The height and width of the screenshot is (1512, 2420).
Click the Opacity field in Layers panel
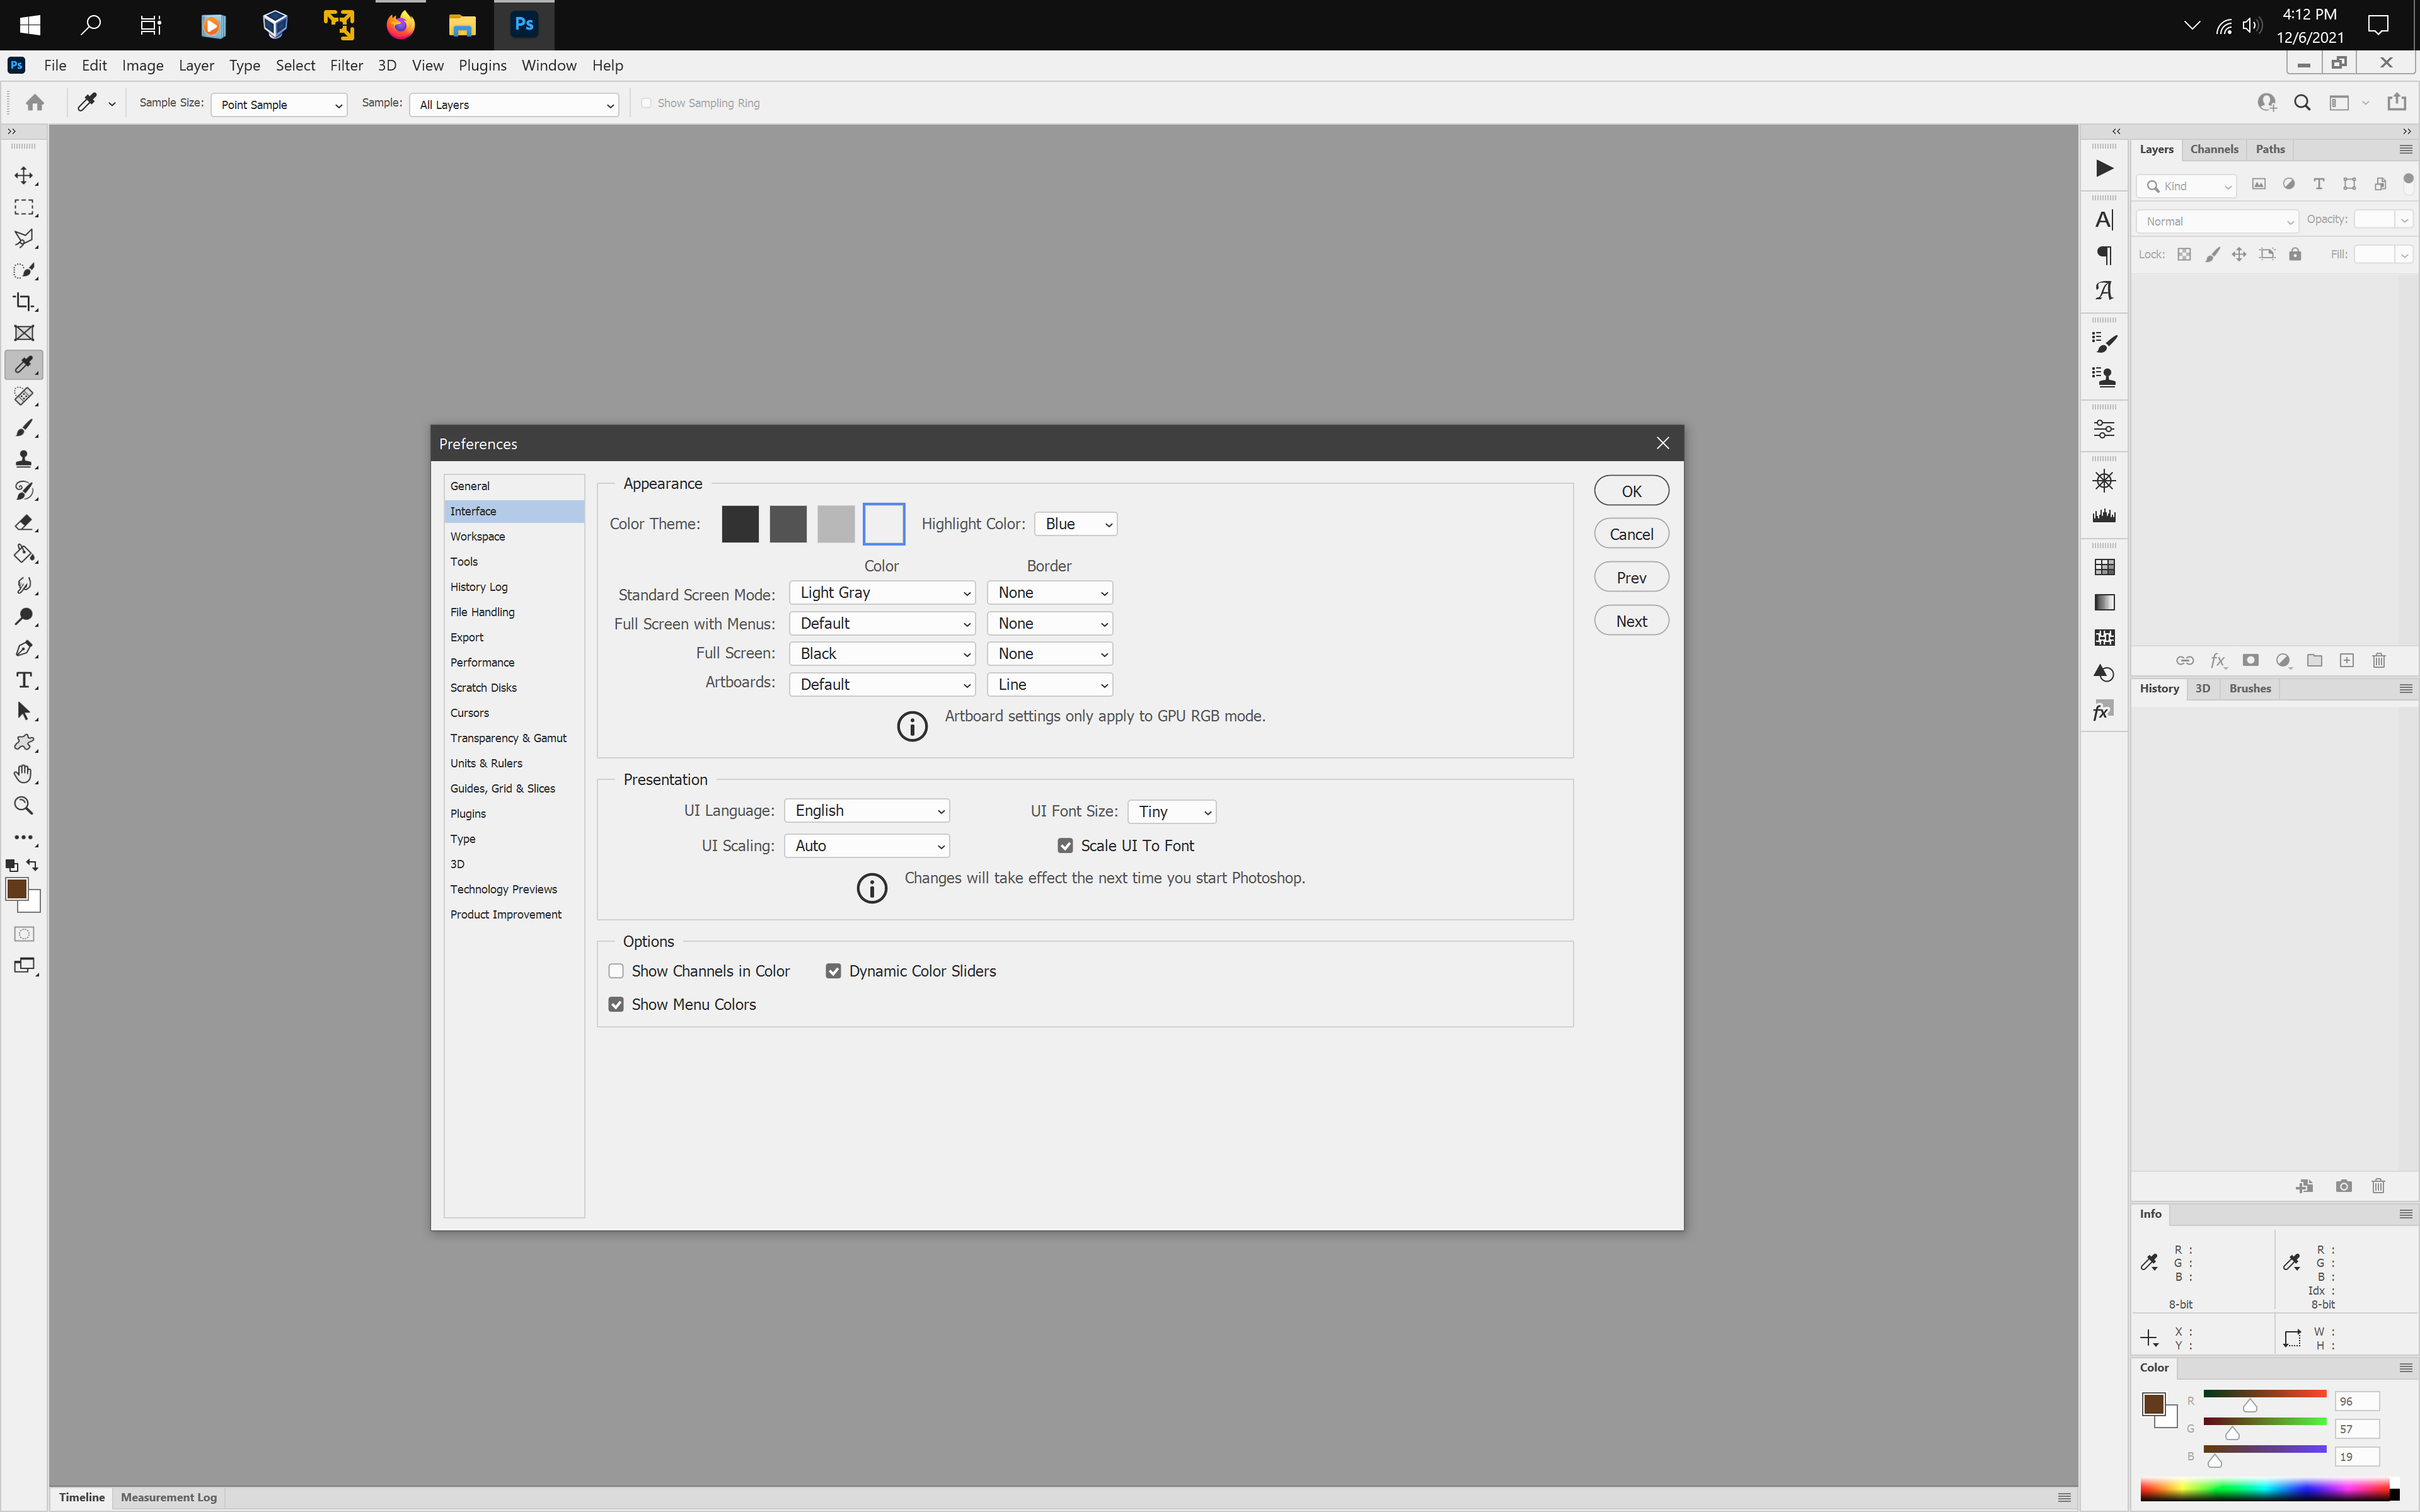coord(2374,220)
